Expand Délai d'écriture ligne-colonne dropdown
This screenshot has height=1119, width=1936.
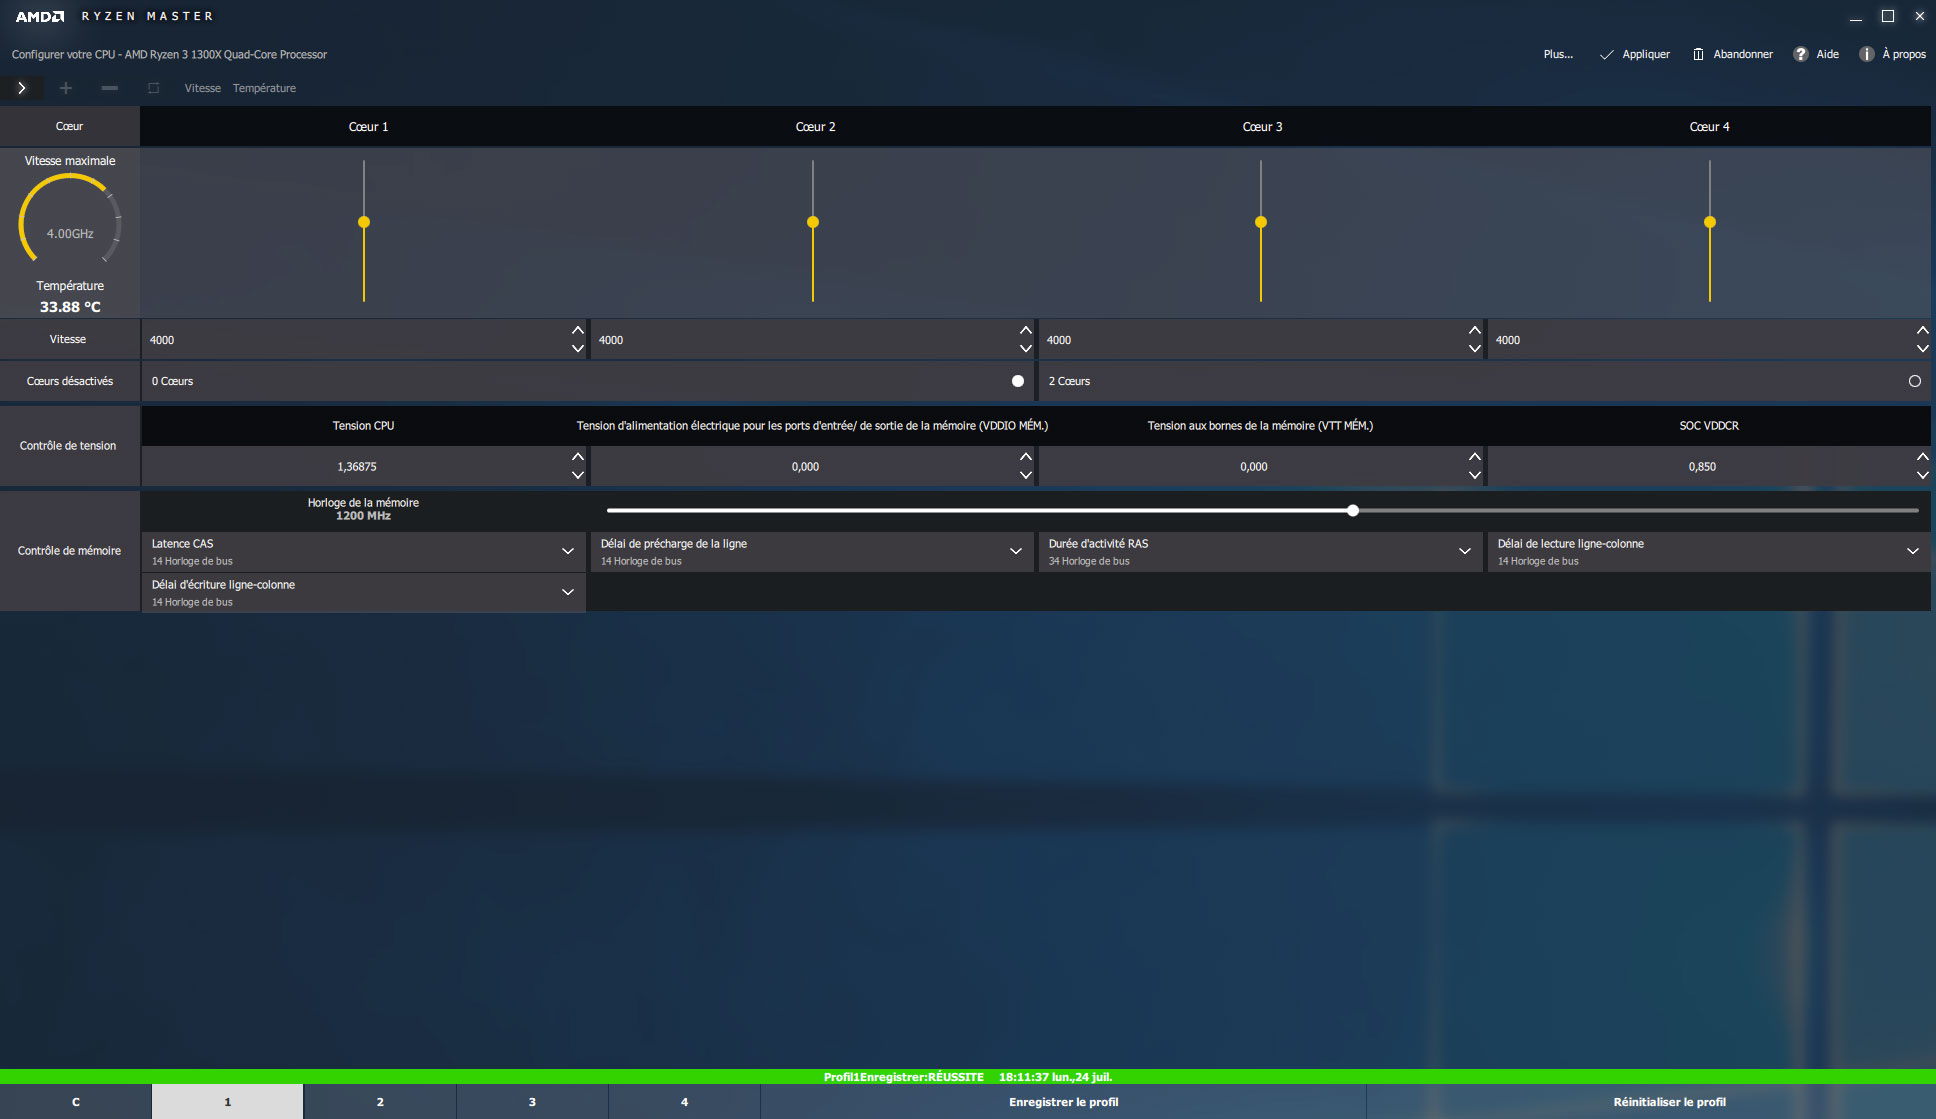[x=567, y=592]
